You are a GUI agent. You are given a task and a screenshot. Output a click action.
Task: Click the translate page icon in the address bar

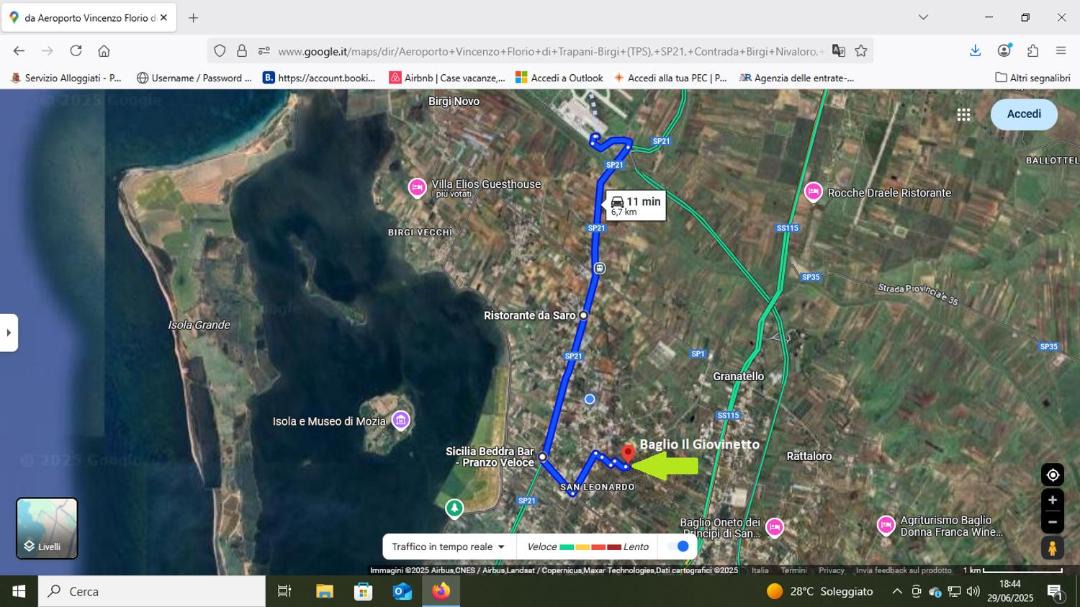[838, 51]
